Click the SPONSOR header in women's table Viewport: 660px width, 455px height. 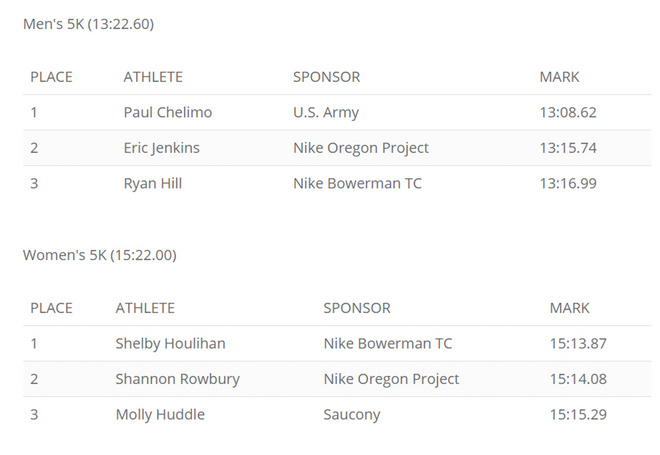point(357,308)
